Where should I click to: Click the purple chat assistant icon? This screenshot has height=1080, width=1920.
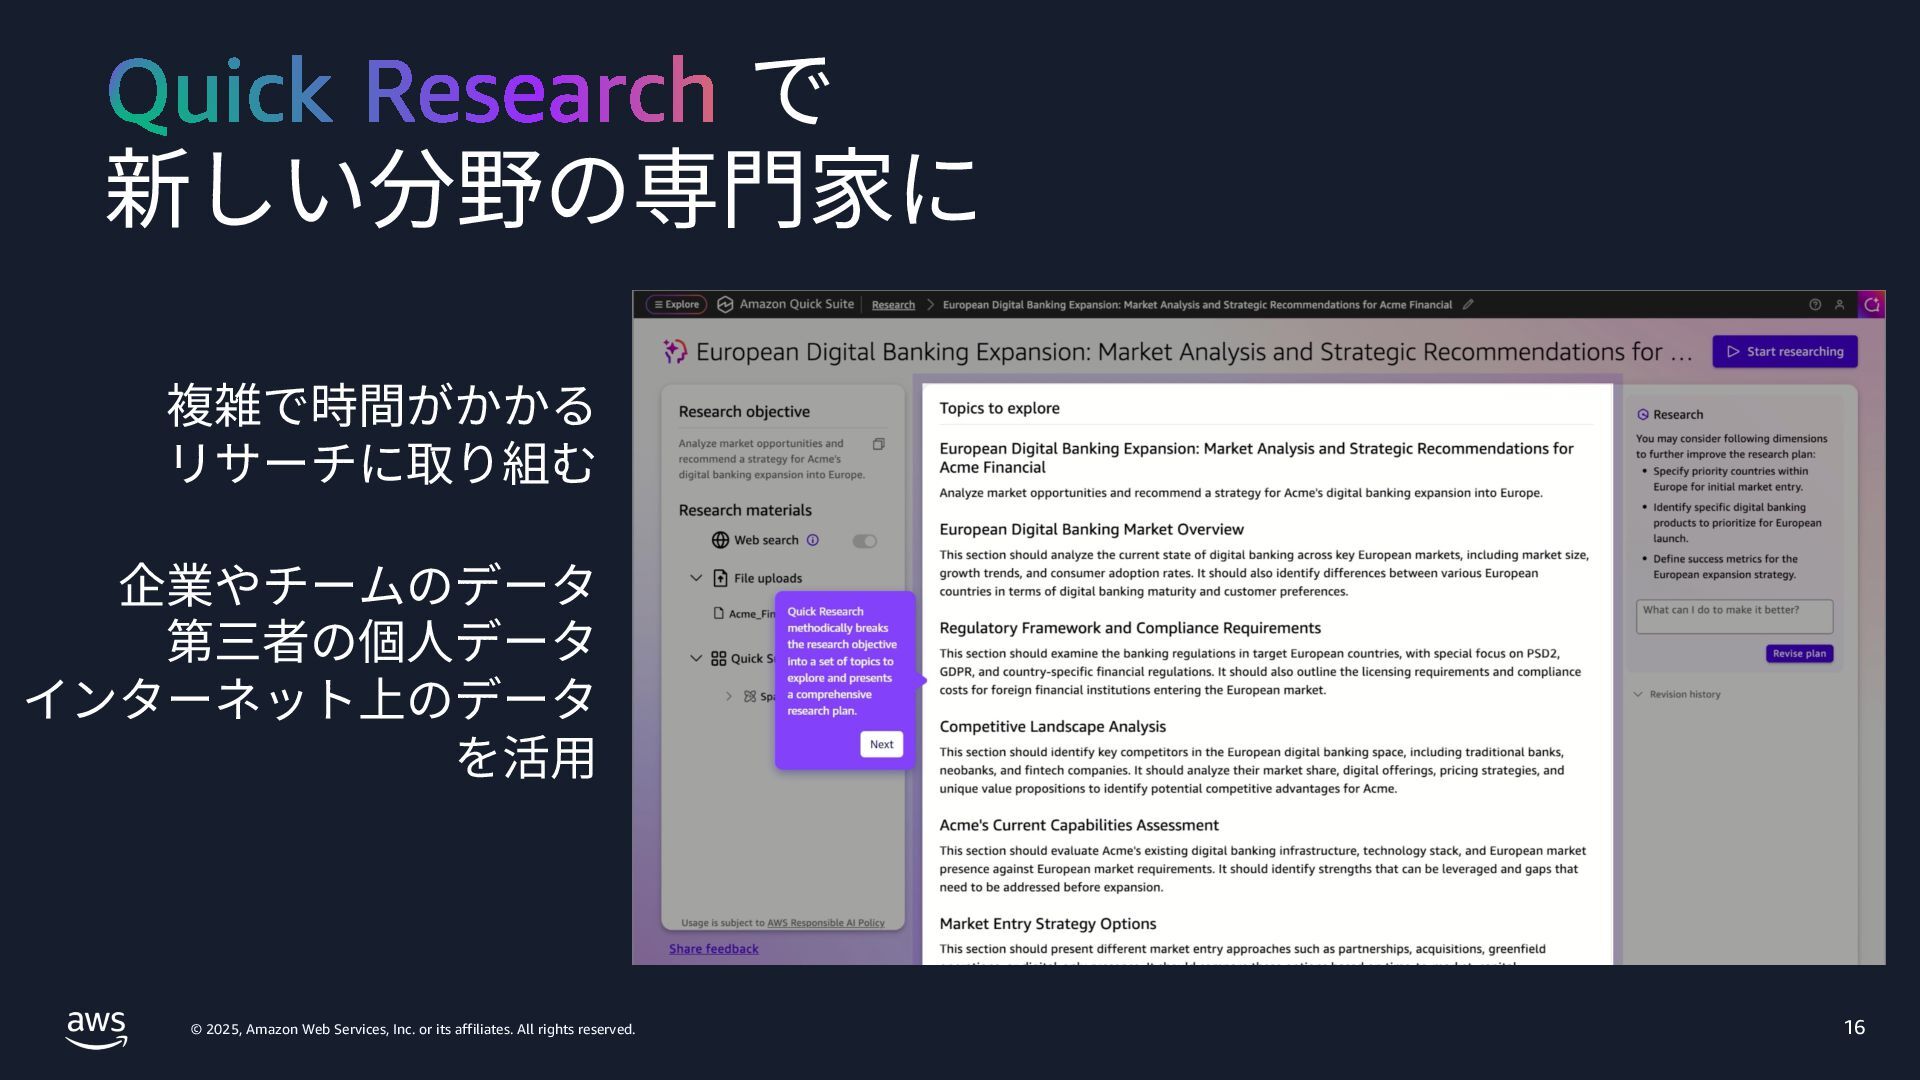(1872, 305)
